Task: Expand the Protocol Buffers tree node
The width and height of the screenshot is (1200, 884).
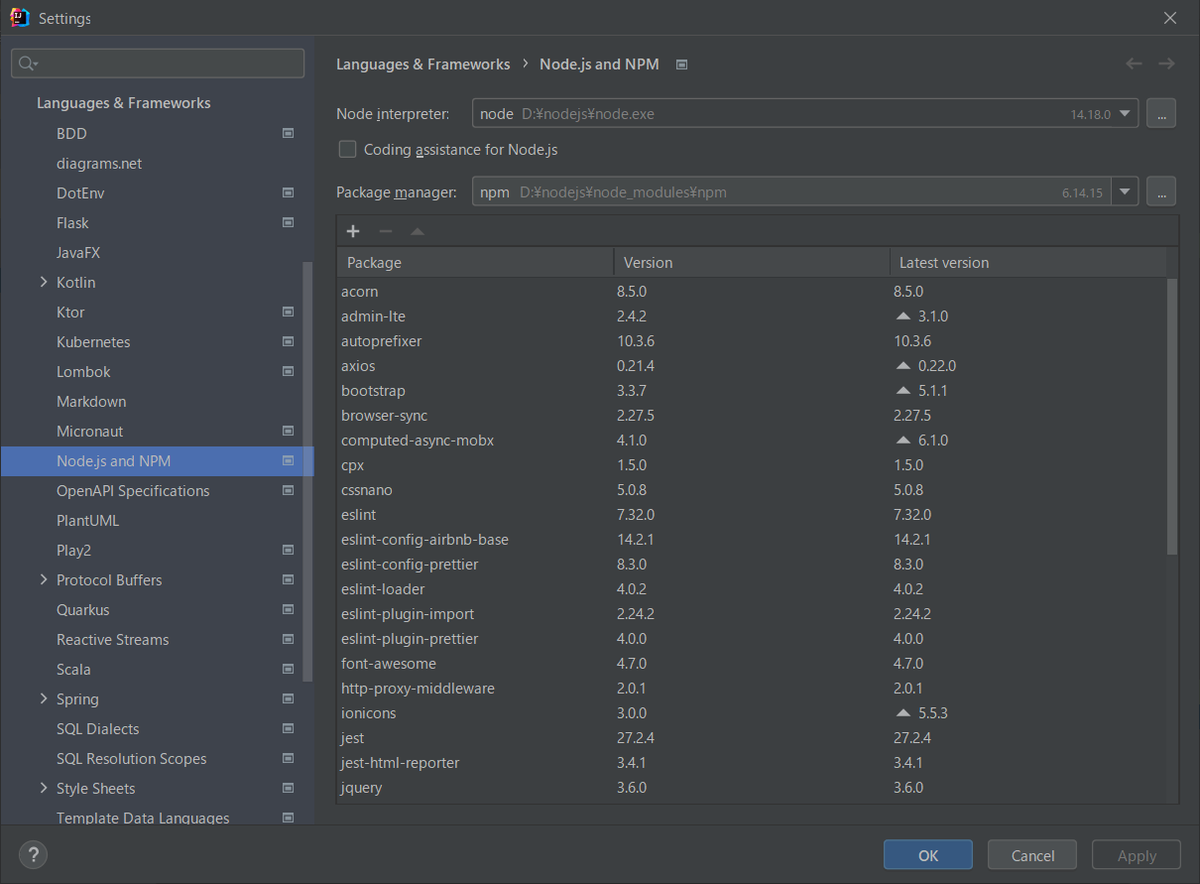Action: [43, 580]
